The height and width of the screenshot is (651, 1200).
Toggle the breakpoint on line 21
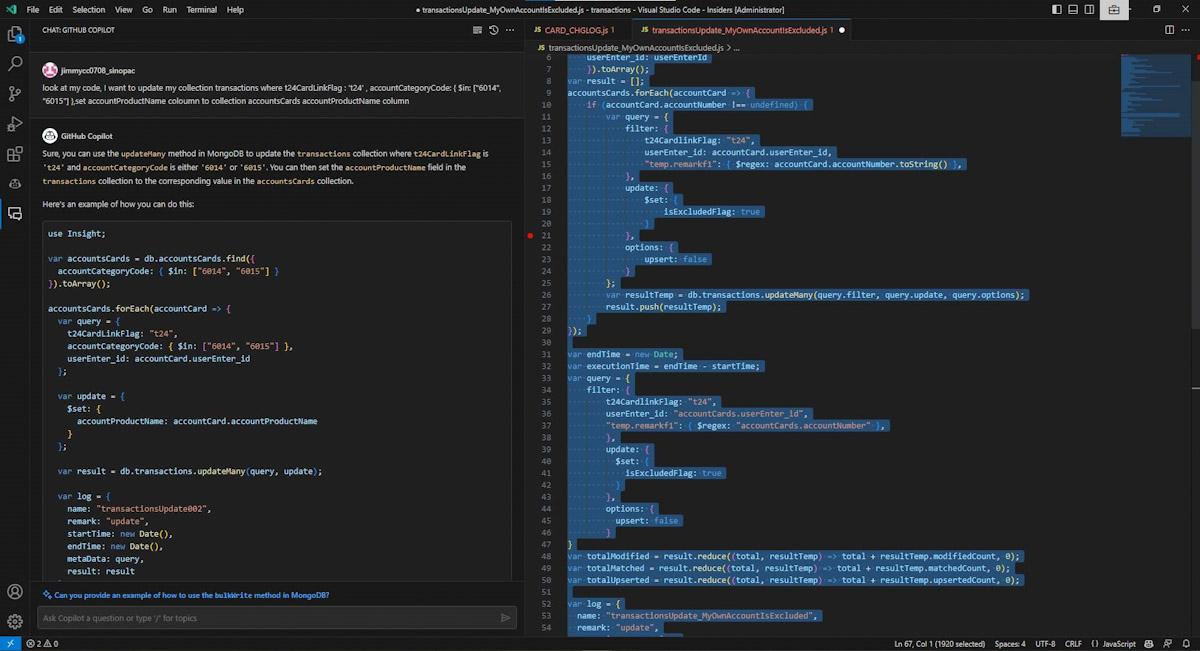point(530,235)
